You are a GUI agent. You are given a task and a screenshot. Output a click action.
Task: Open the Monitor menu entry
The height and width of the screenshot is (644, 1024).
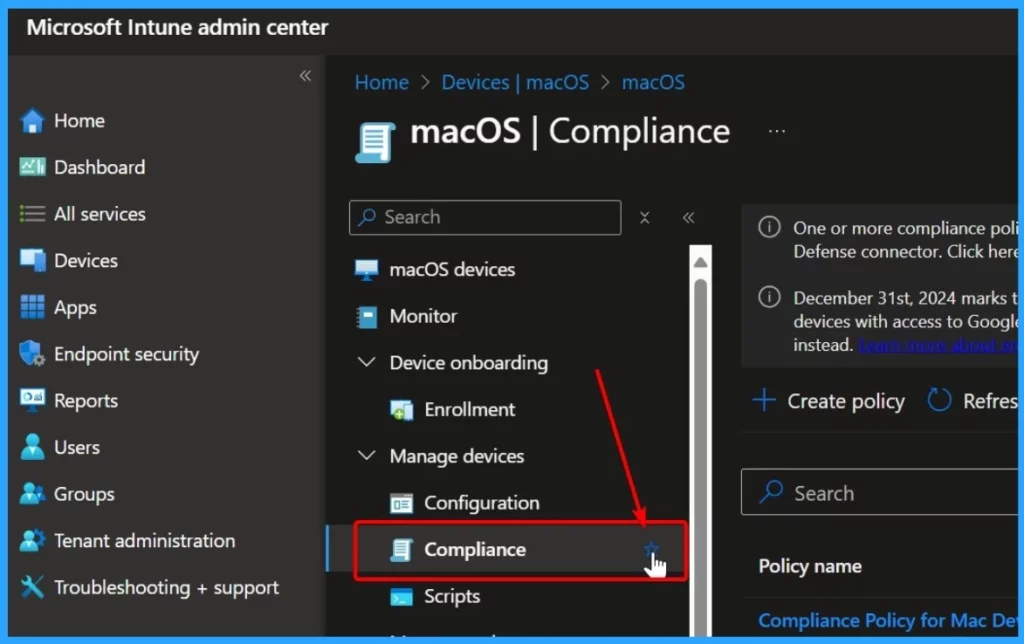(423, 316)
